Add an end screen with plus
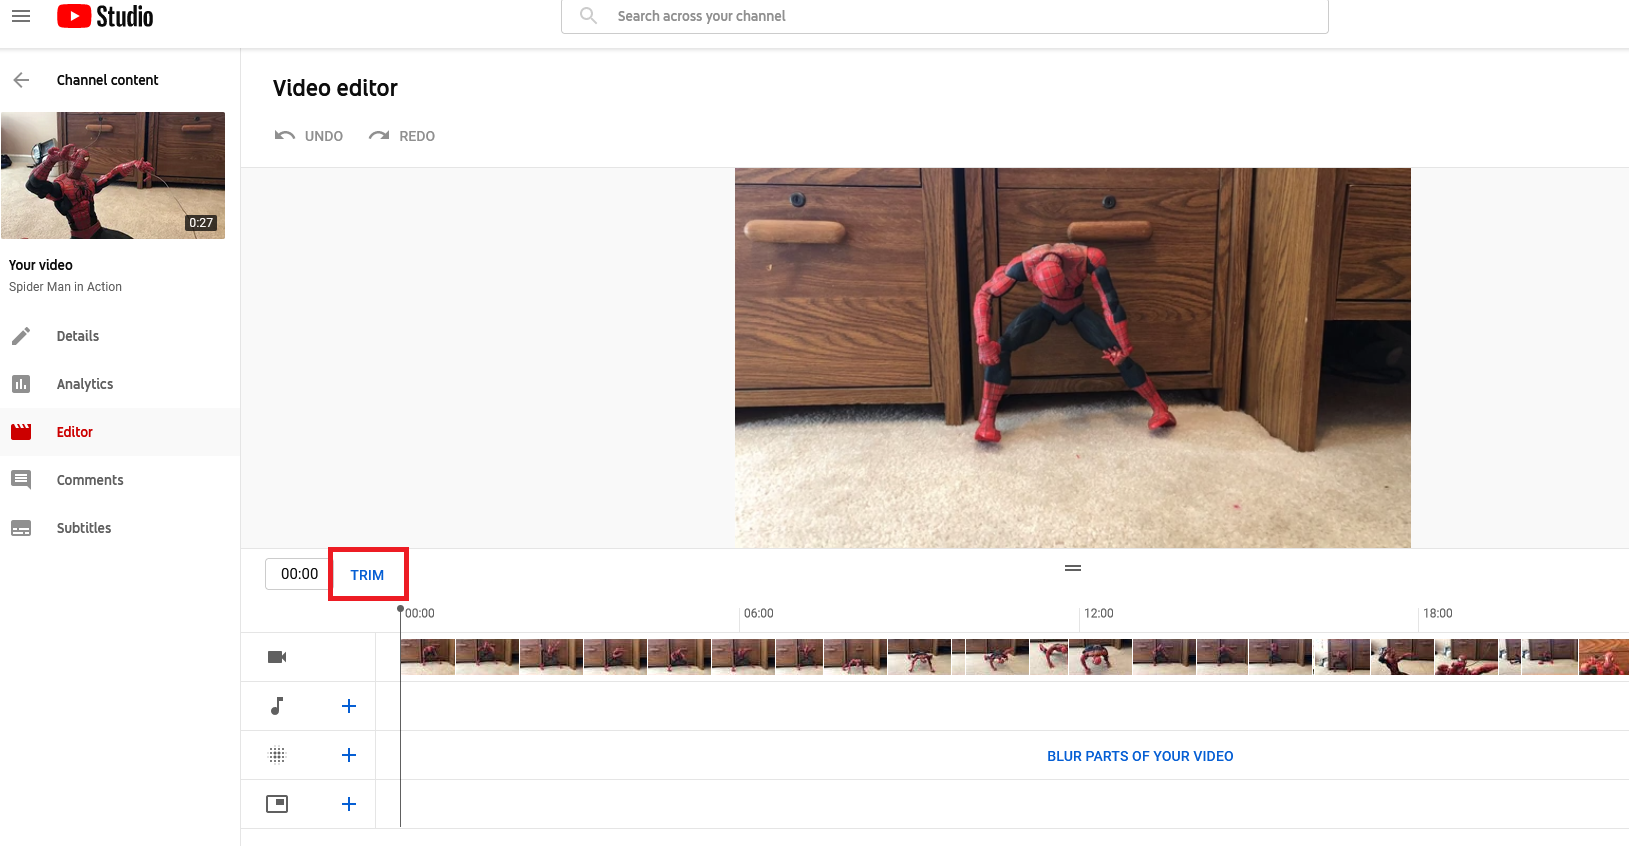 point(349,804)
